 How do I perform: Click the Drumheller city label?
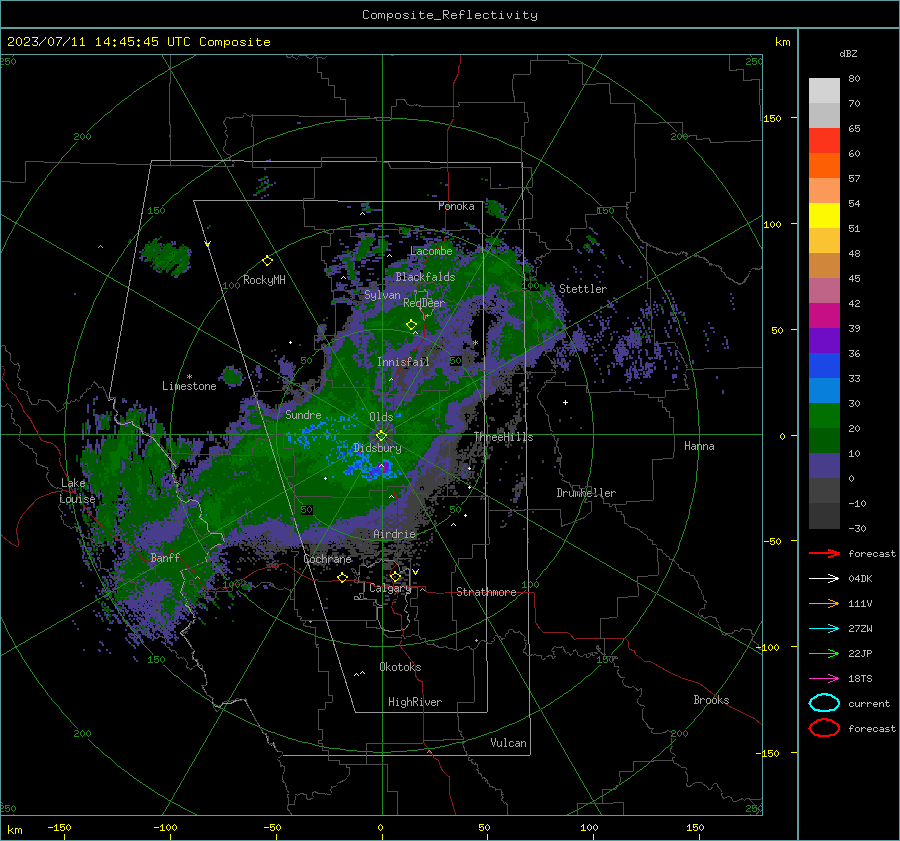tap(586, 493)
